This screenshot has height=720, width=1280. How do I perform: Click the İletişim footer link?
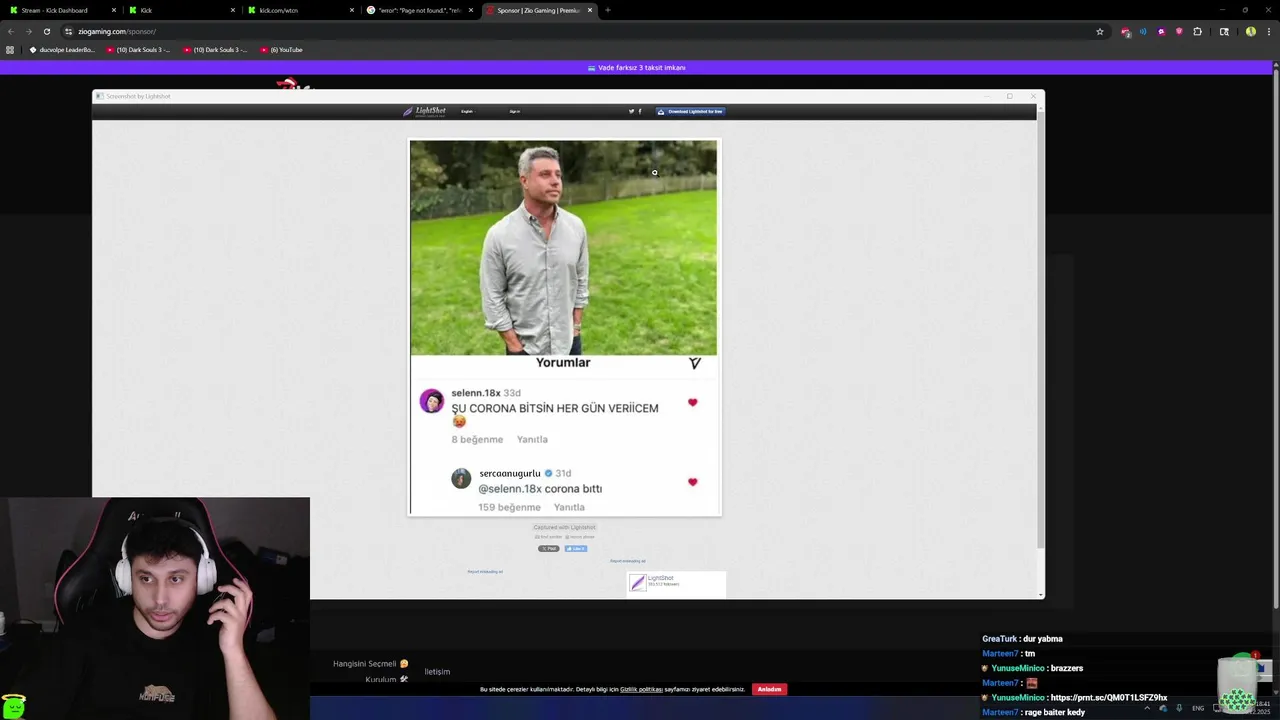coord(437,672)
